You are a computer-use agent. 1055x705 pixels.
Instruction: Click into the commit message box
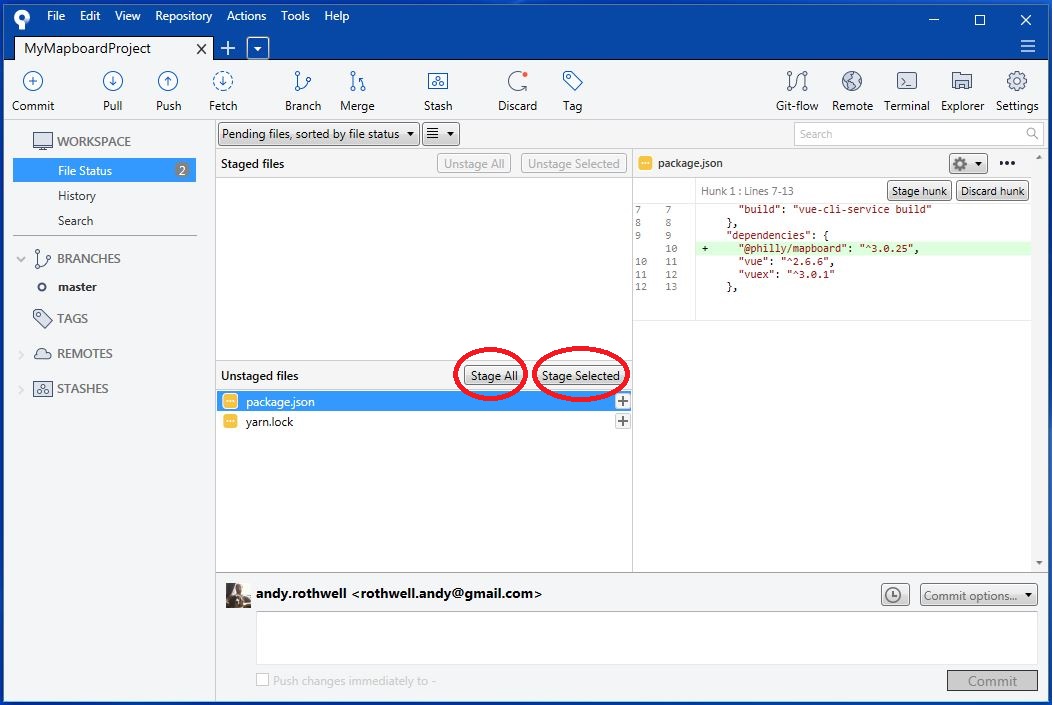[x=647, y=638]
